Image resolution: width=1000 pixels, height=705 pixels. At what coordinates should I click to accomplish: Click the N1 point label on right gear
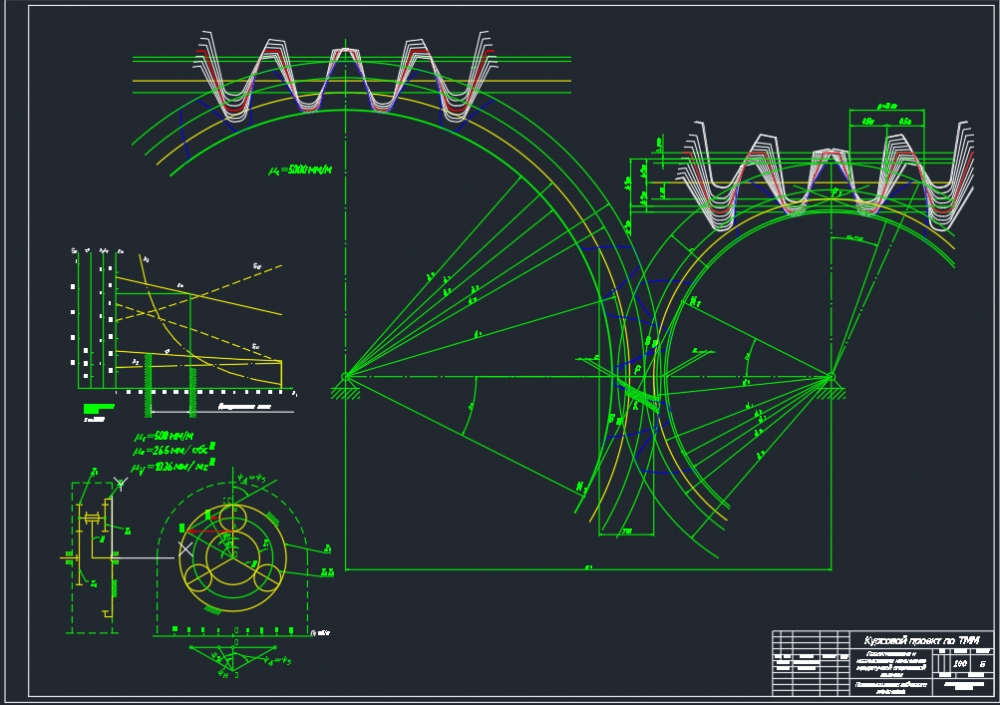[694, 302]
